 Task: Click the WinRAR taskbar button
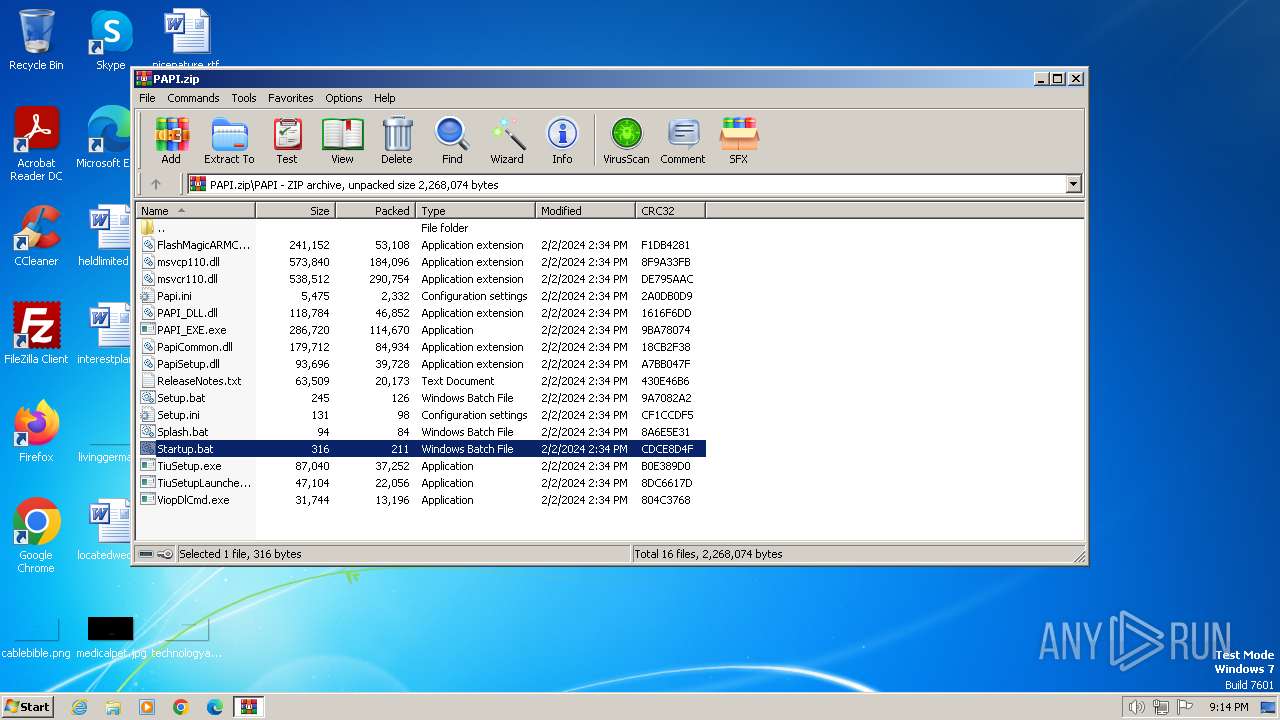[x=248, y=707]
